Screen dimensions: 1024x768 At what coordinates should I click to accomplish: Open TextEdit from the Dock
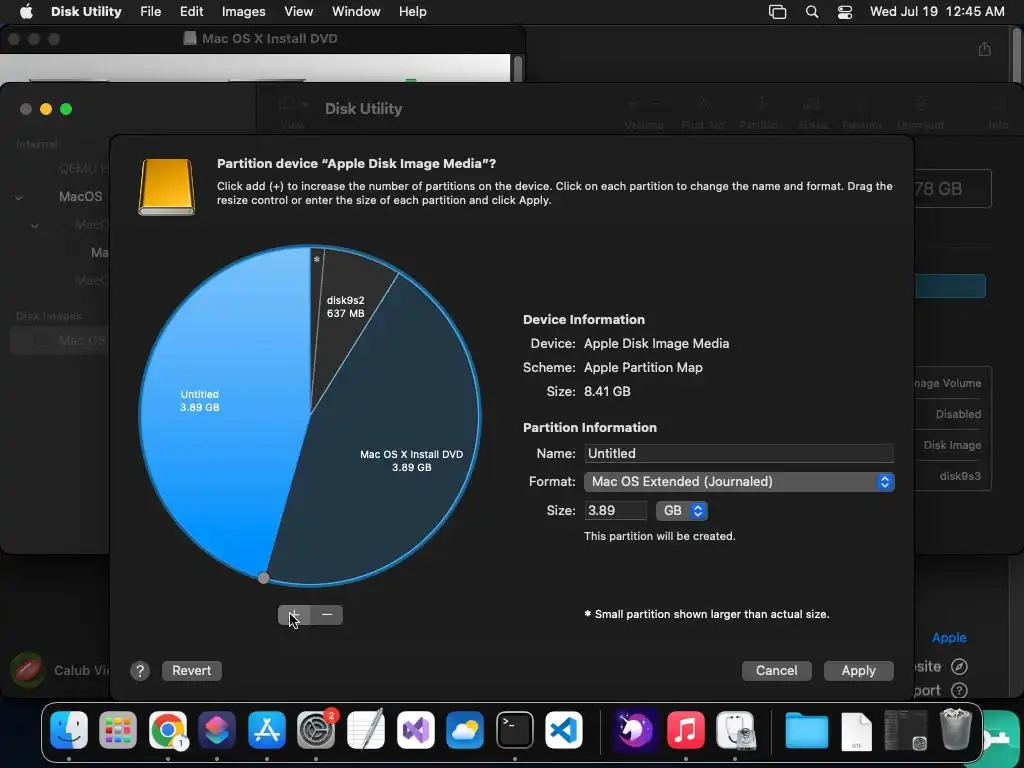[x=366, y=729]
